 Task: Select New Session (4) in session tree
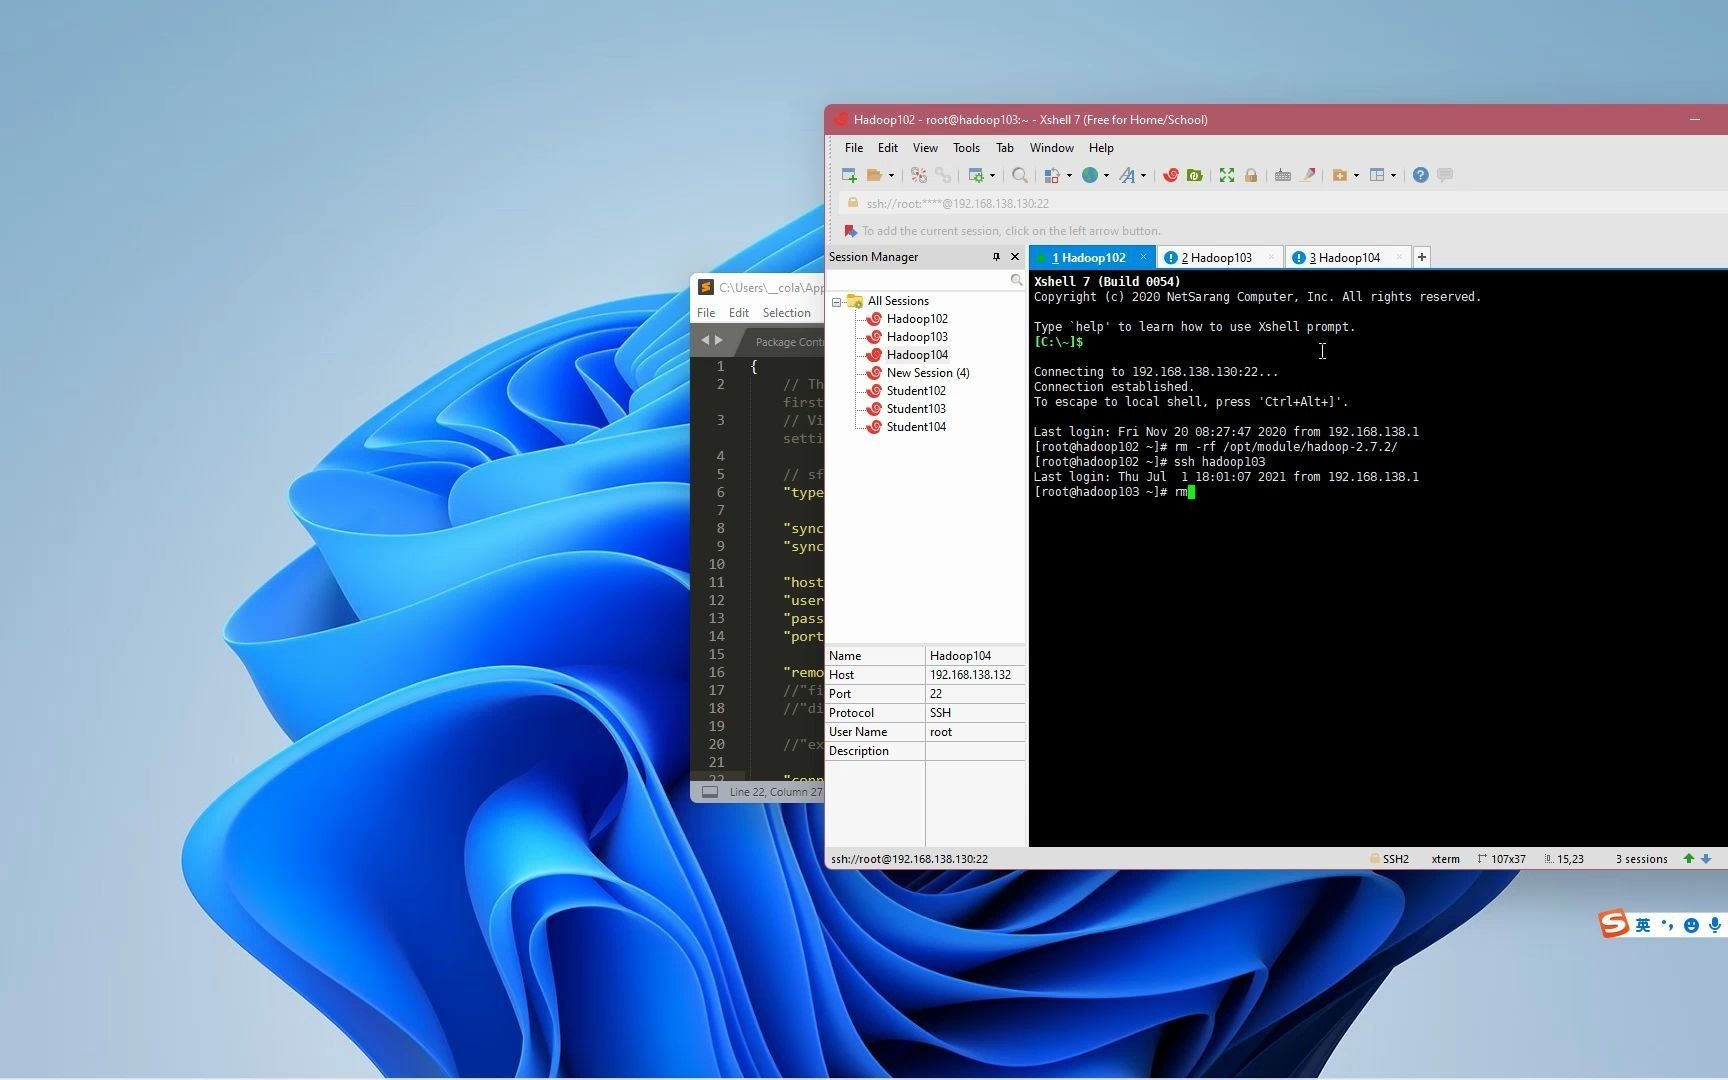pos(928,373)
